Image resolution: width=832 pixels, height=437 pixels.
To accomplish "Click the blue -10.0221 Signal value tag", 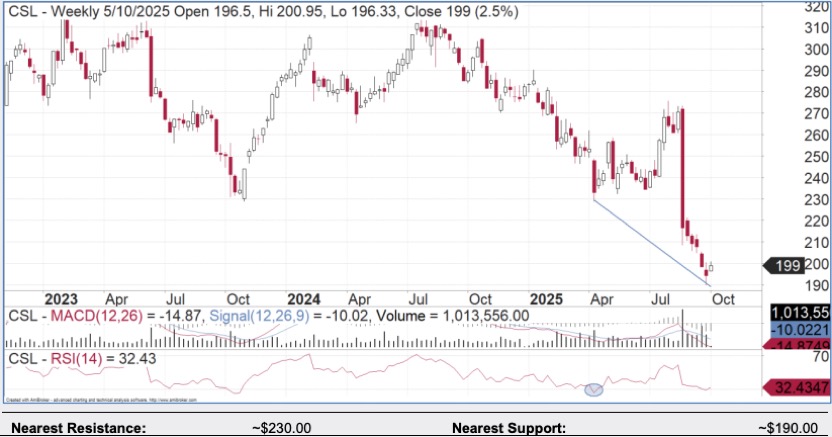I will 803,328.
